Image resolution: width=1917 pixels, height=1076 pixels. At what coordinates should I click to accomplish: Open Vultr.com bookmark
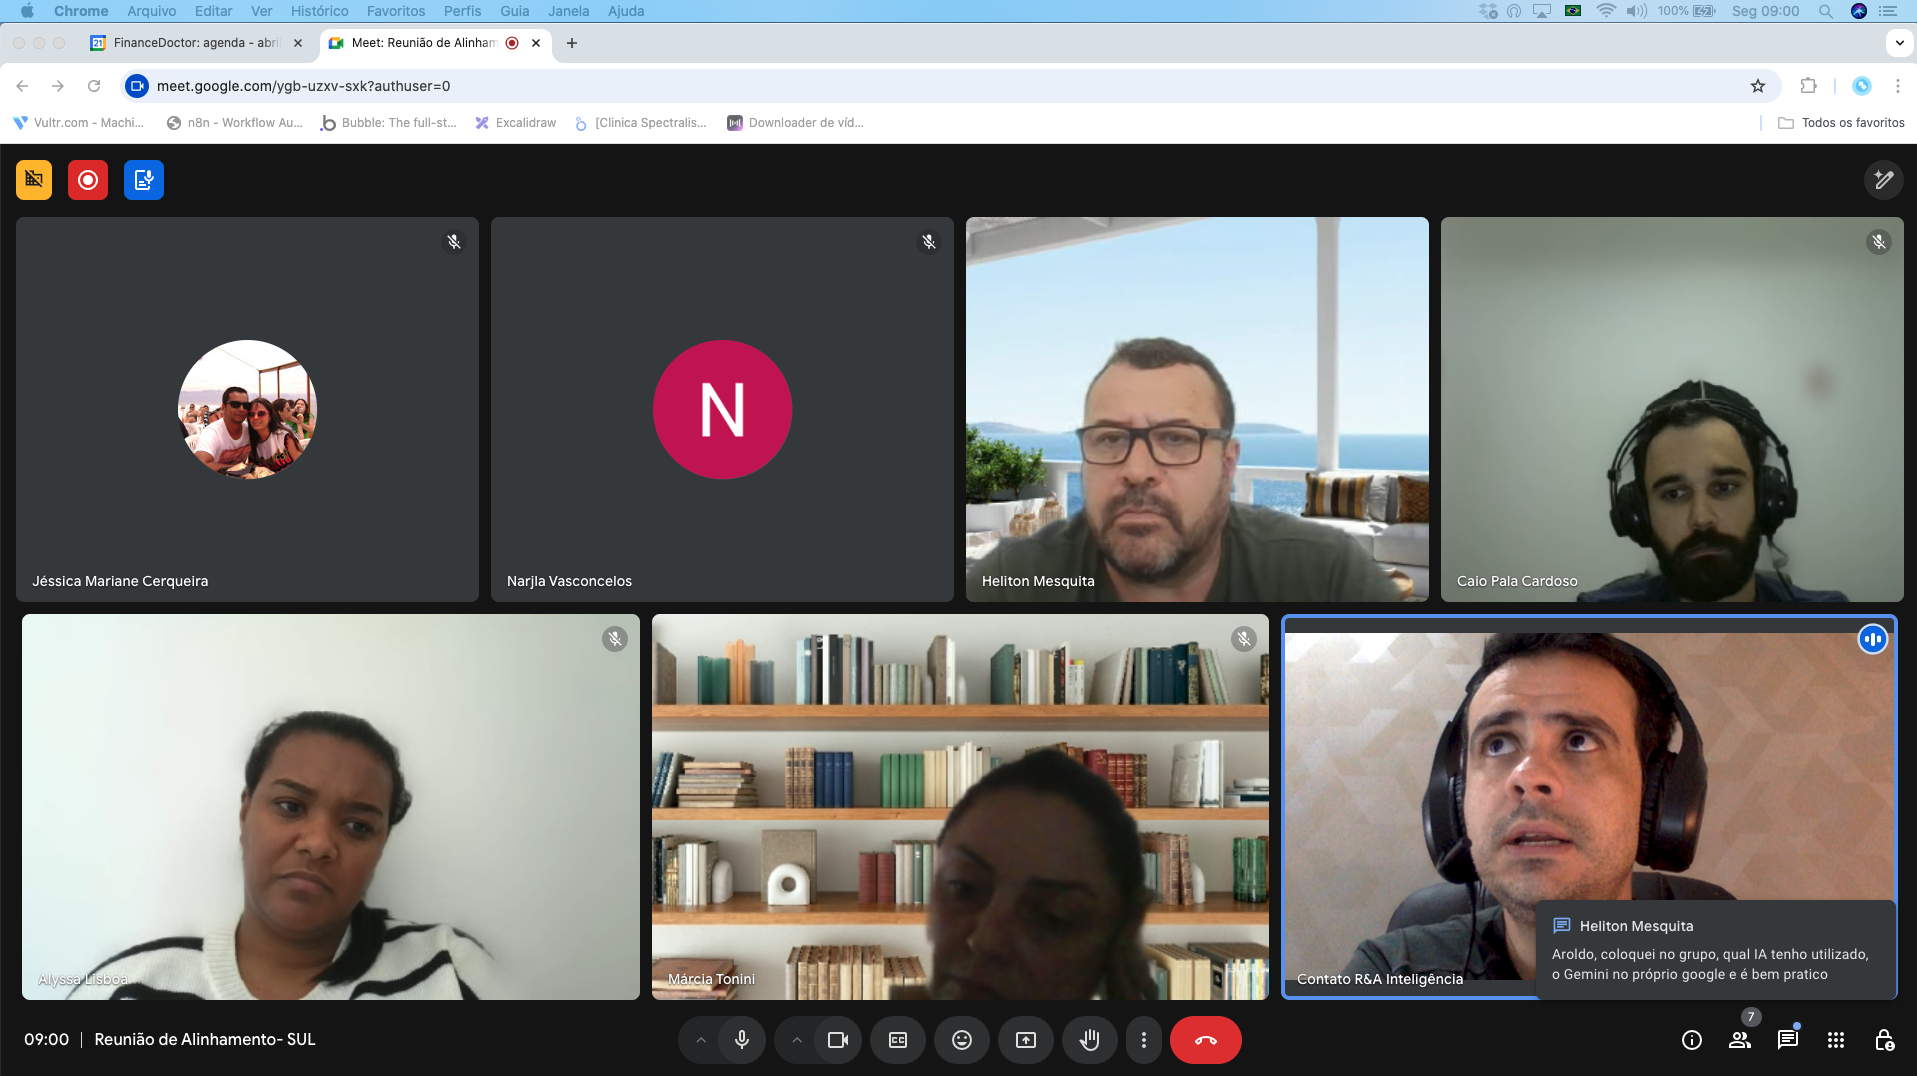79,123
